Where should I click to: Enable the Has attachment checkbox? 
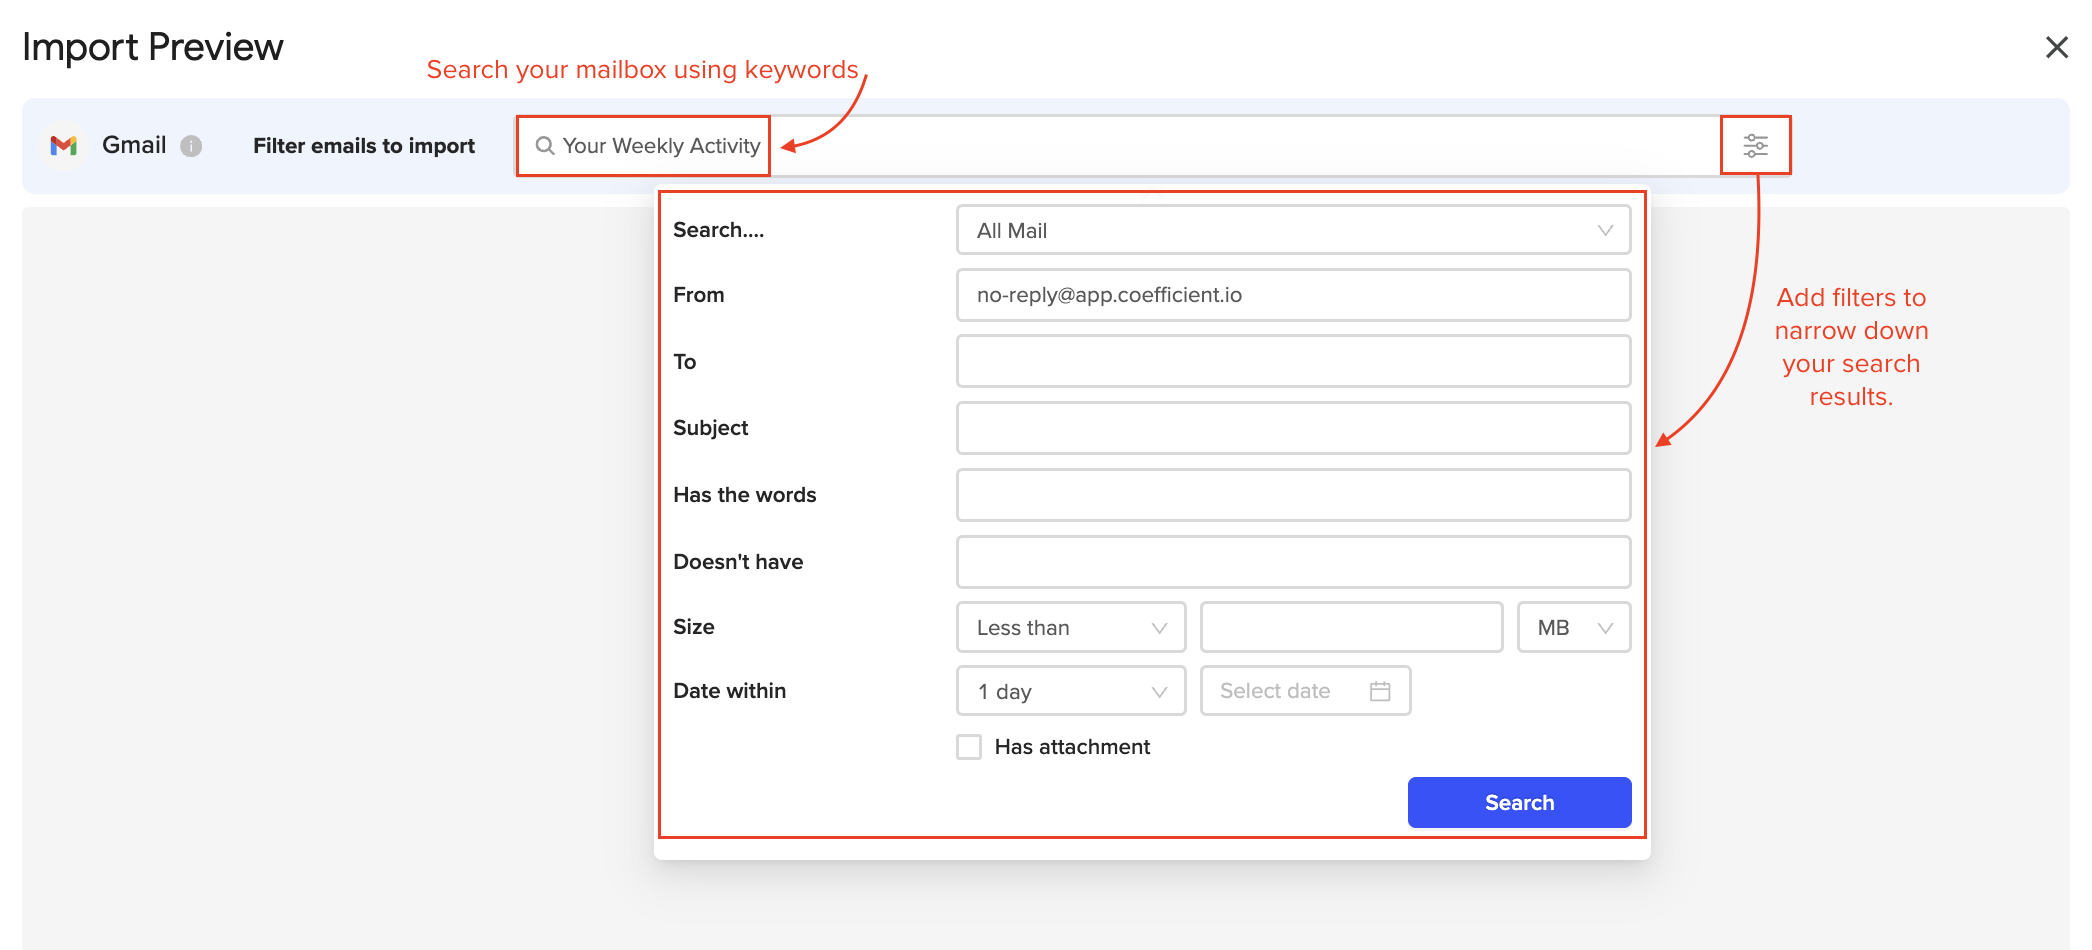pyautogui.click(x=969, y=747)
